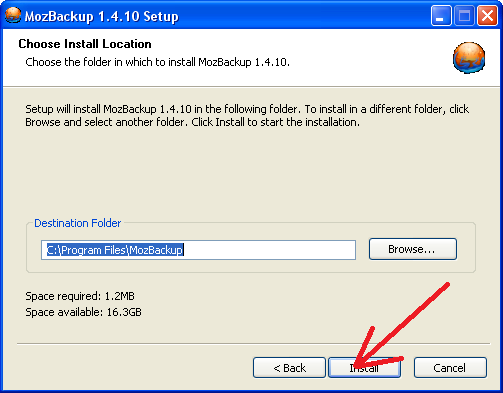Click the 'Space required: 1.2MB' text
The height and width of the screenshot is (393, 503).
pos(80,296)
